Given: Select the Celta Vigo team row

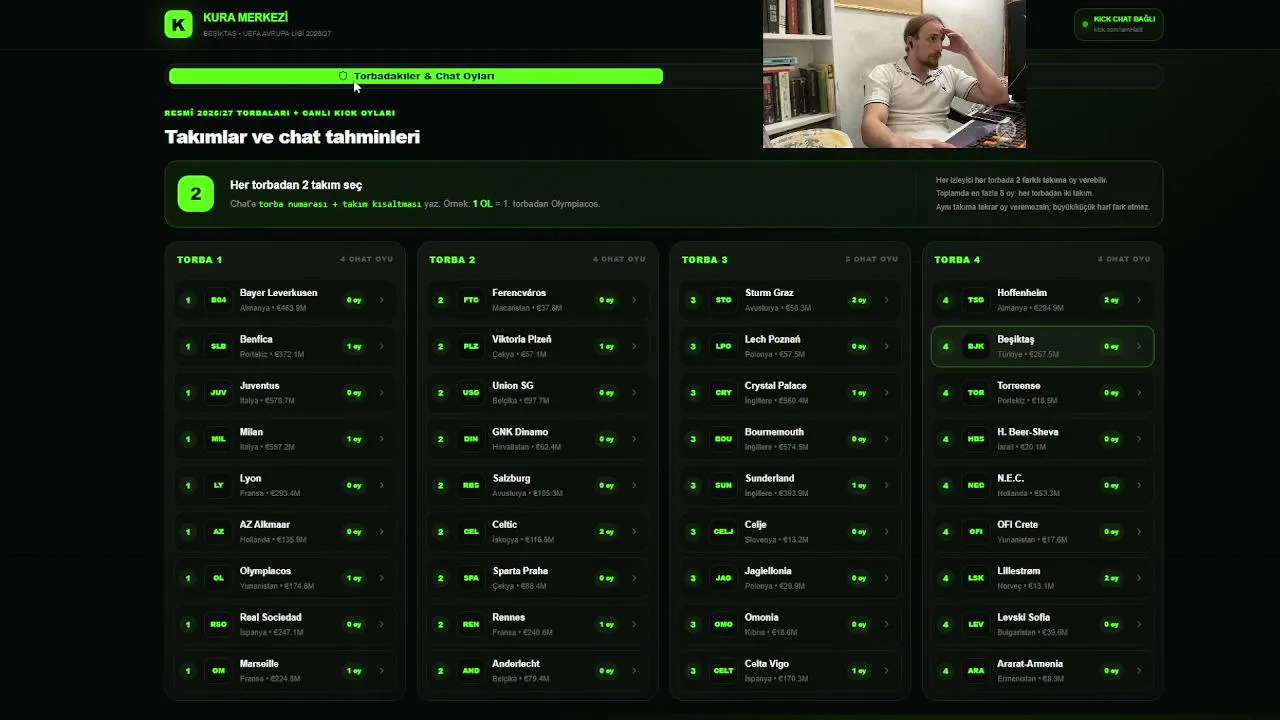Looking at the screenshot, I should [790, 671].
